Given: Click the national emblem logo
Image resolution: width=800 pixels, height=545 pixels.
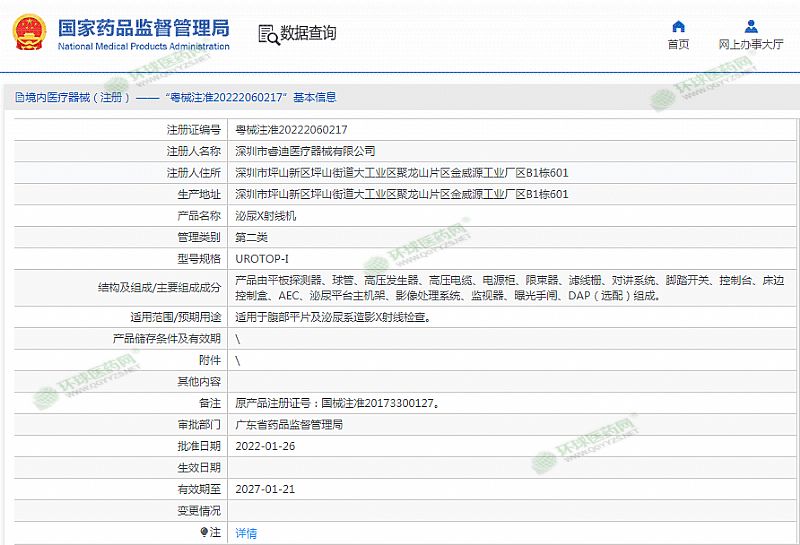Looking at the screenshot, I should (x=29, y=33).
